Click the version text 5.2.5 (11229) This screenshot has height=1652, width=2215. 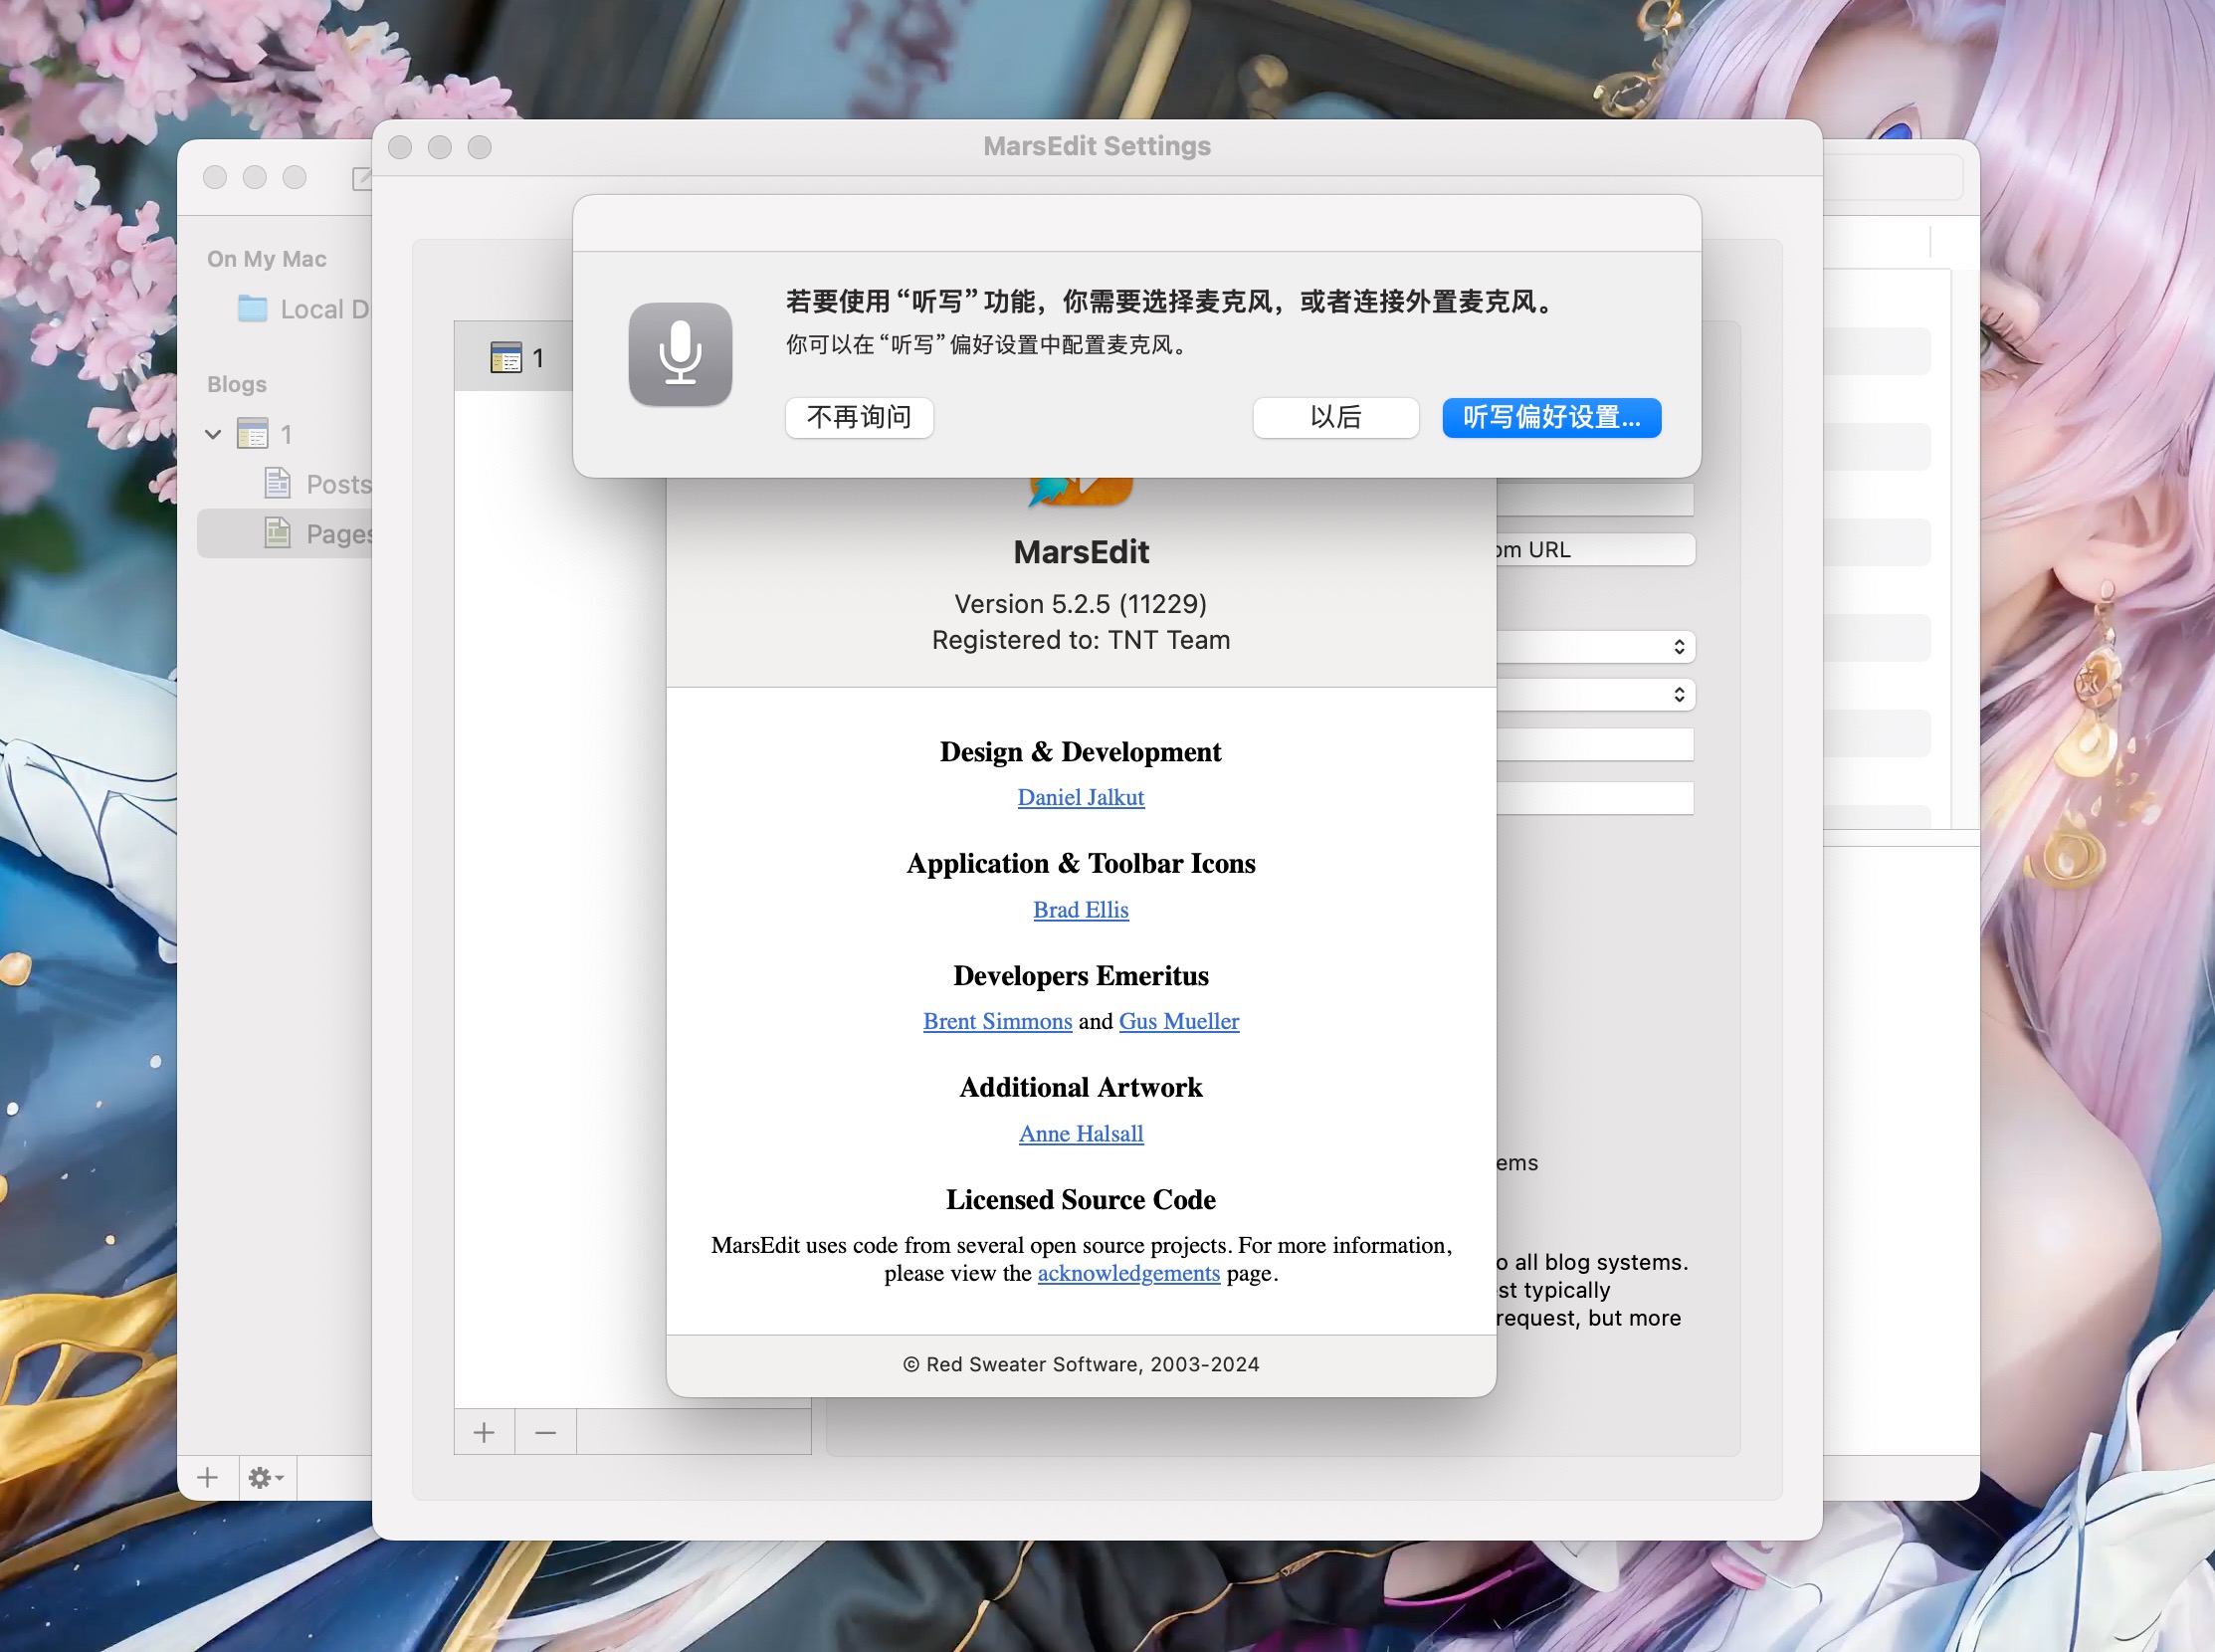[x=1080, y=604]
